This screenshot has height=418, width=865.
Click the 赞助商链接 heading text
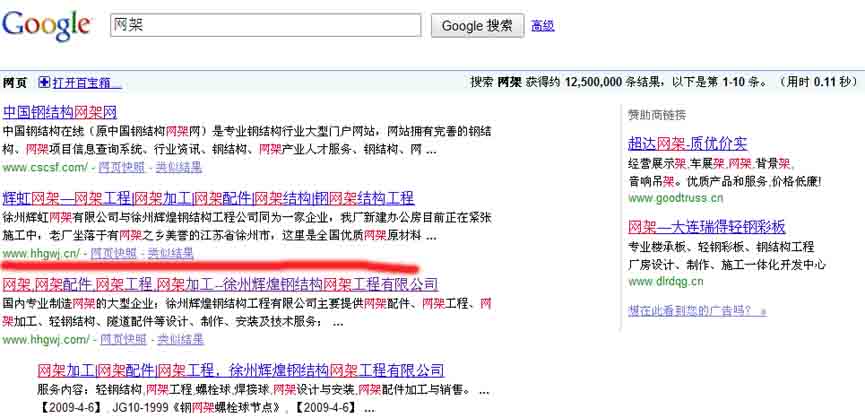point(657,115)
